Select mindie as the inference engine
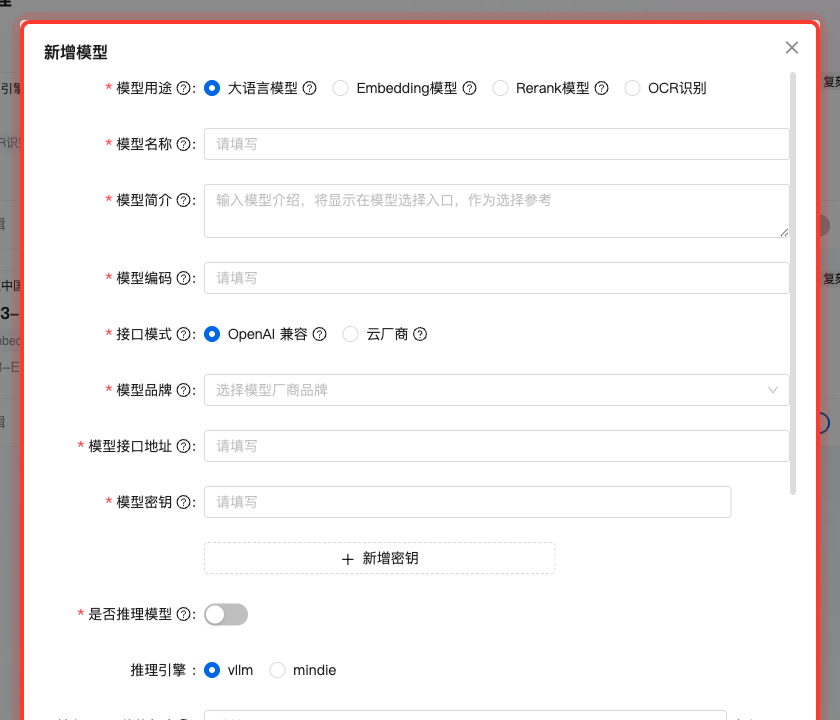 [277, 670]
